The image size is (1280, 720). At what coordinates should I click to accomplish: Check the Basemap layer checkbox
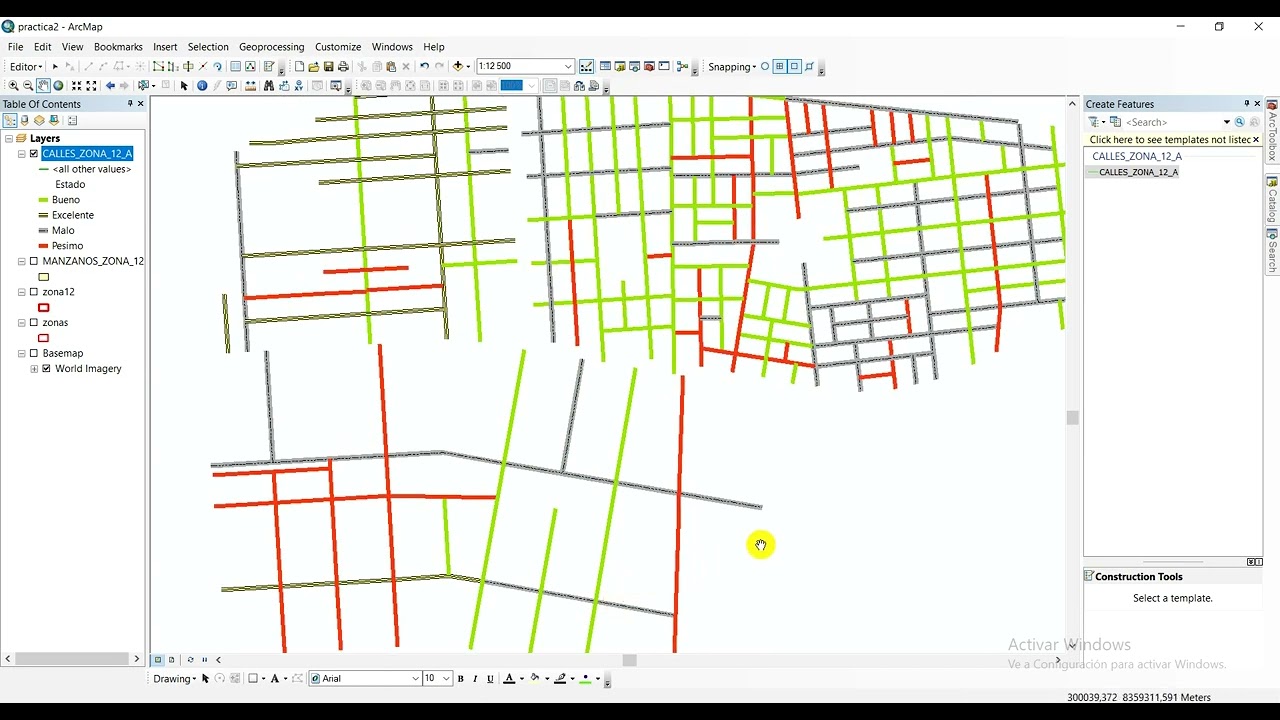click(34, 354)
